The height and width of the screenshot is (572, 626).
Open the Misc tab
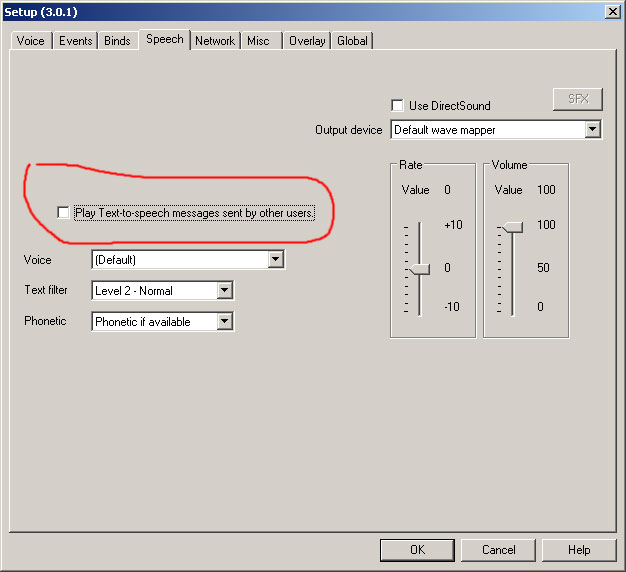point(259,41)
